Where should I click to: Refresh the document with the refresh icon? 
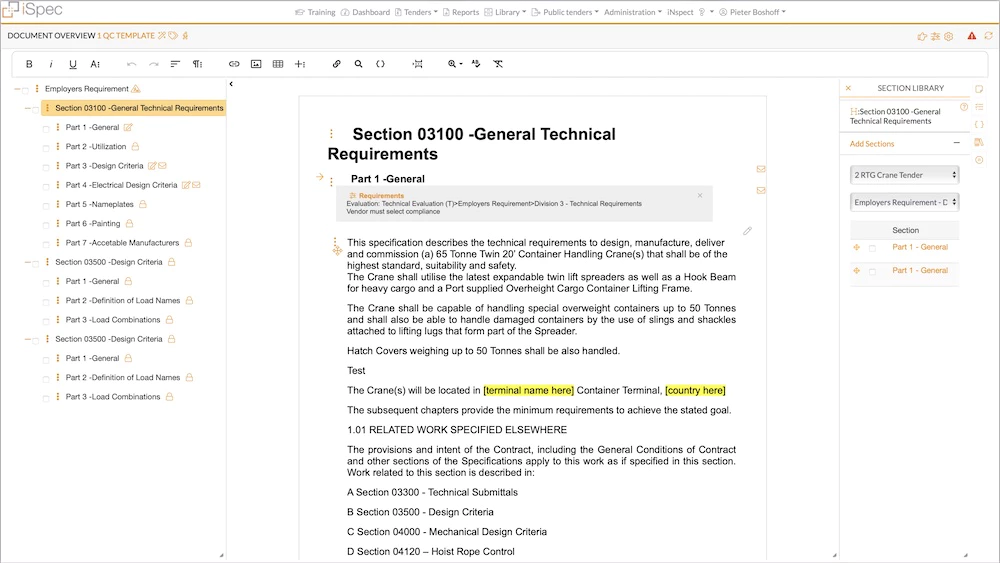click(x=989, y=36)
